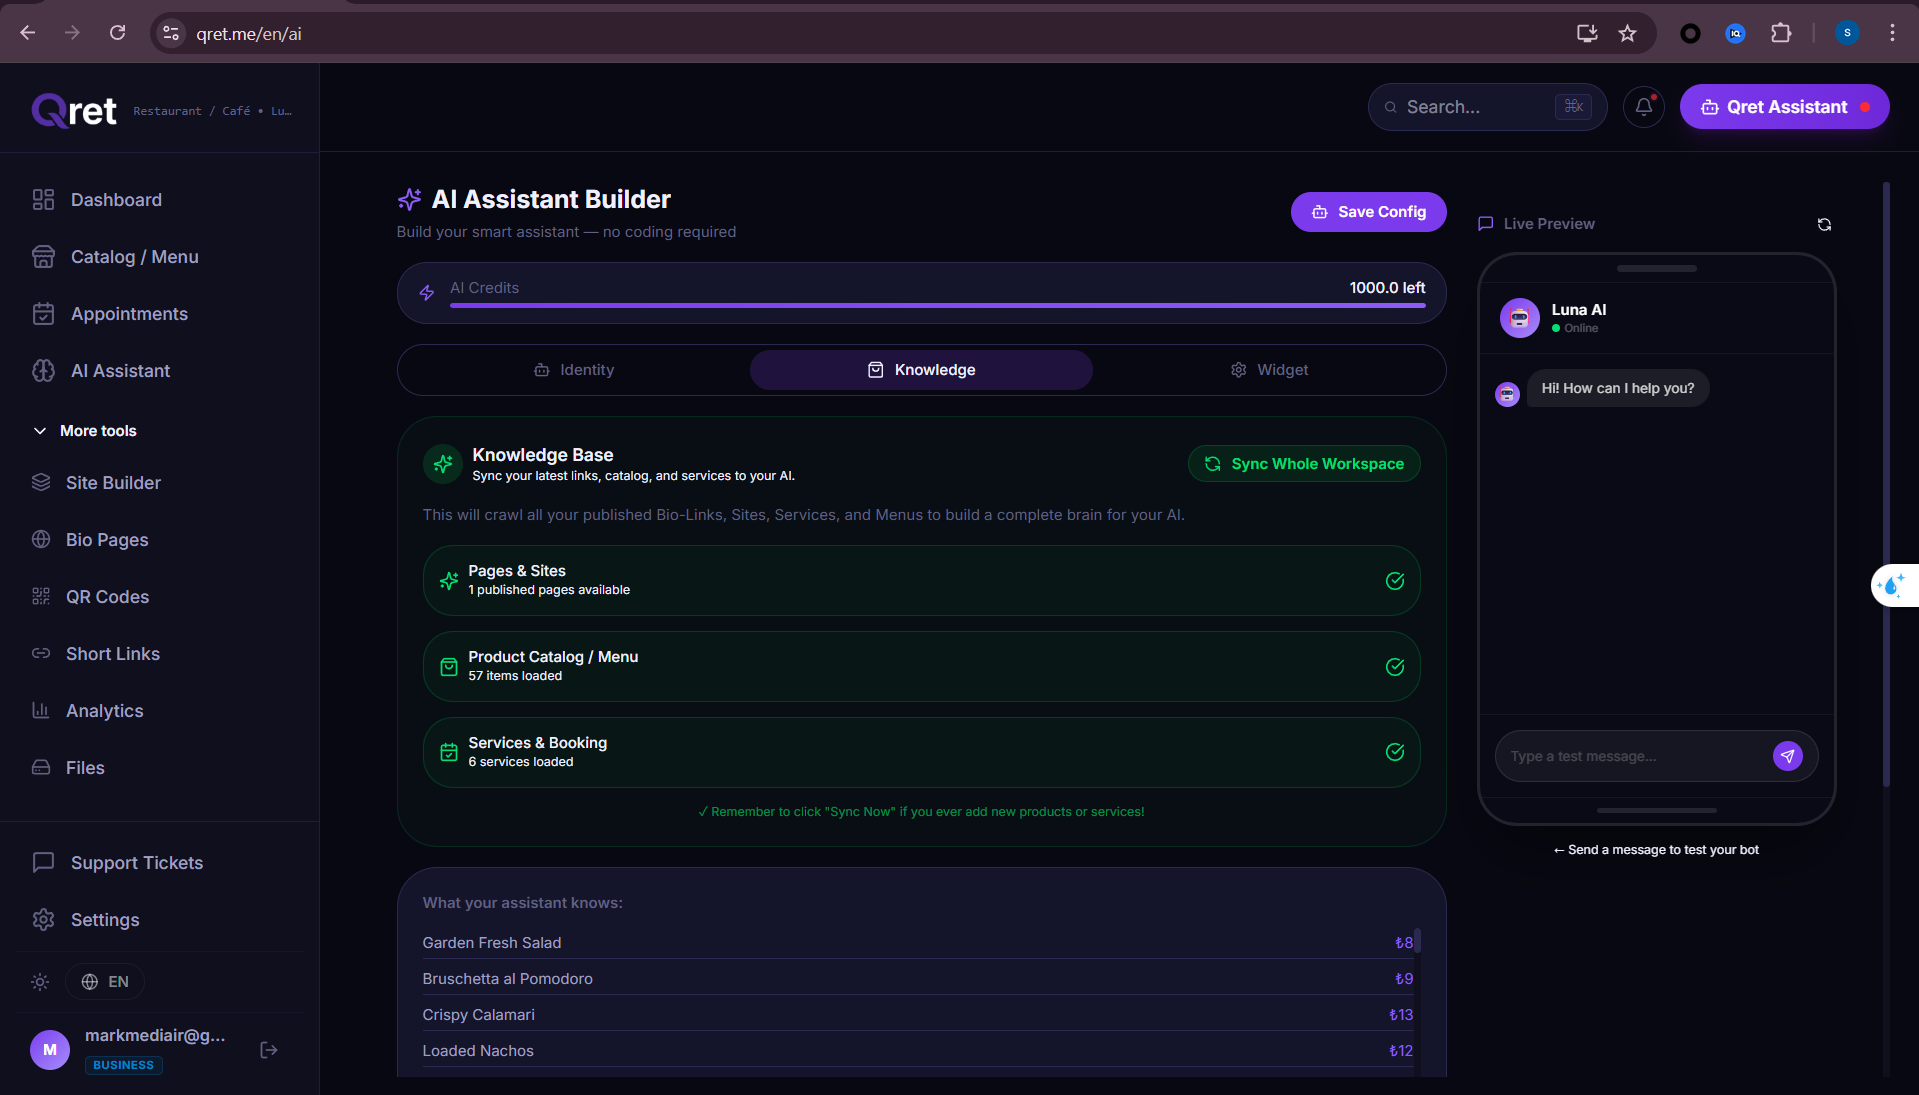The height and width of the screenshot is (1095, 1919).
Task: Click the AI Assistant Builder sparkle icon
Action: click(x=409, y=200)
